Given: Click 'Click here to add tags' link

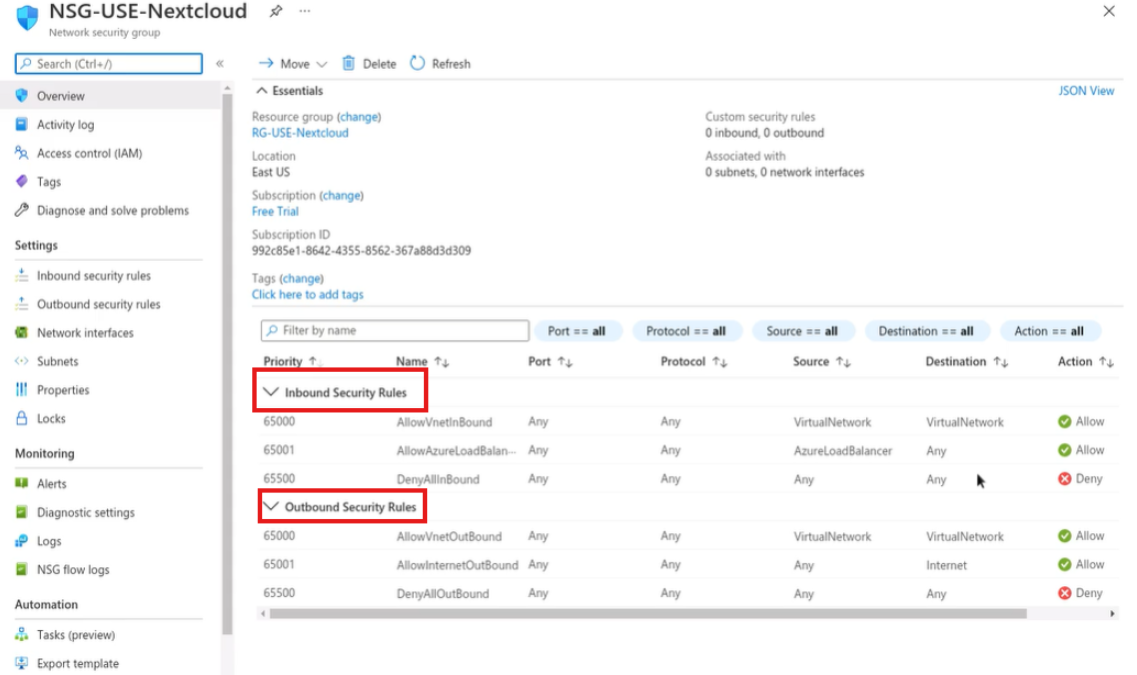Looking at the screenshot, I should pos(307,294).
